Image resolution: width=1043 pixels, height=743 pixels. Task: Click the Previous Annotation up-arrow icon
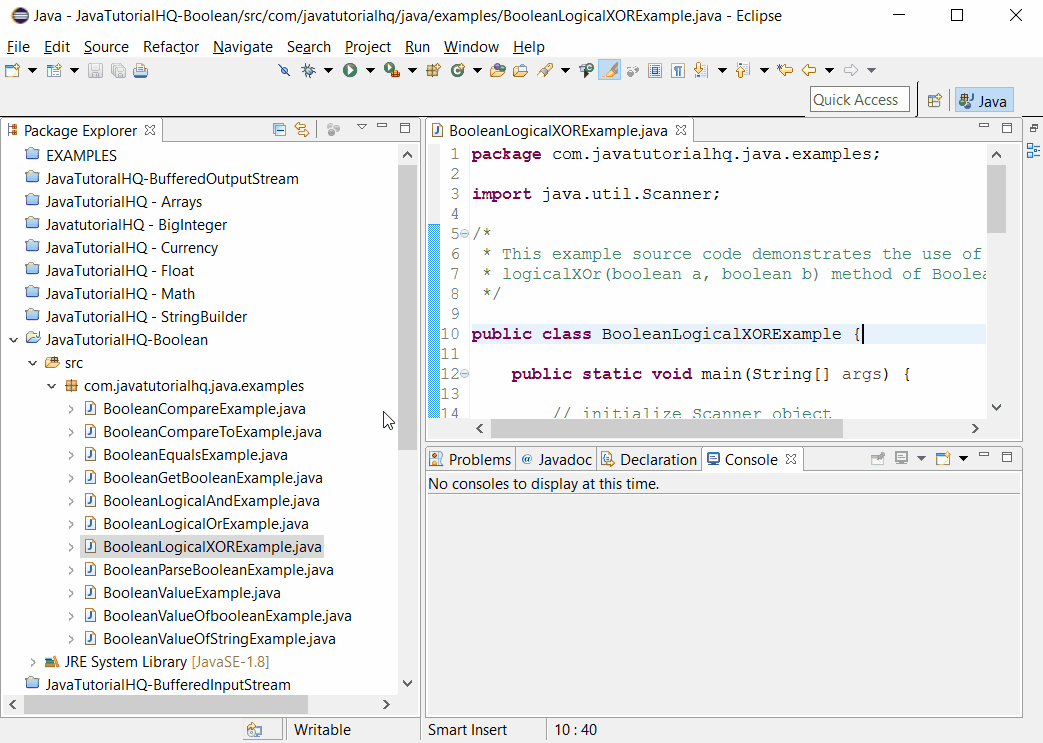[743, 70]
